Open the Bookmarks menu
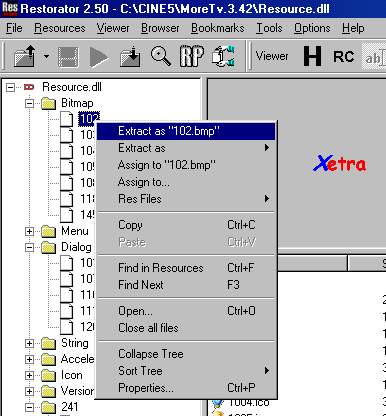 tap(218, 28)
